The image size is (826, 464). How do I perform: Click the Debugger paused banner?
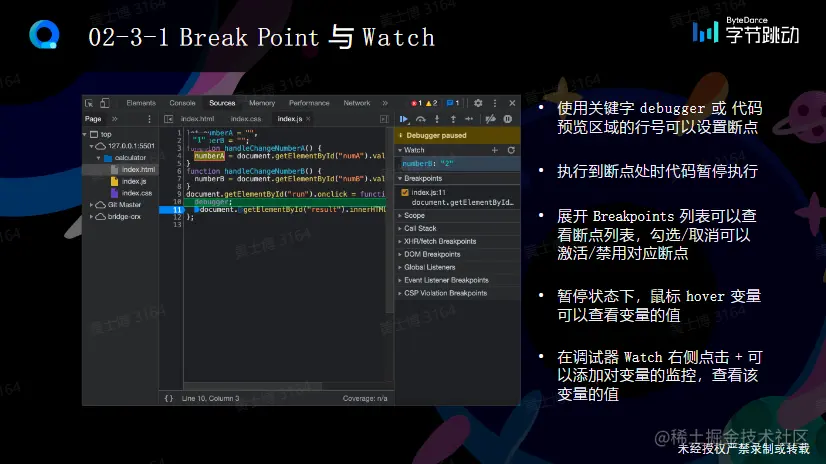click(x=457, y=135)
